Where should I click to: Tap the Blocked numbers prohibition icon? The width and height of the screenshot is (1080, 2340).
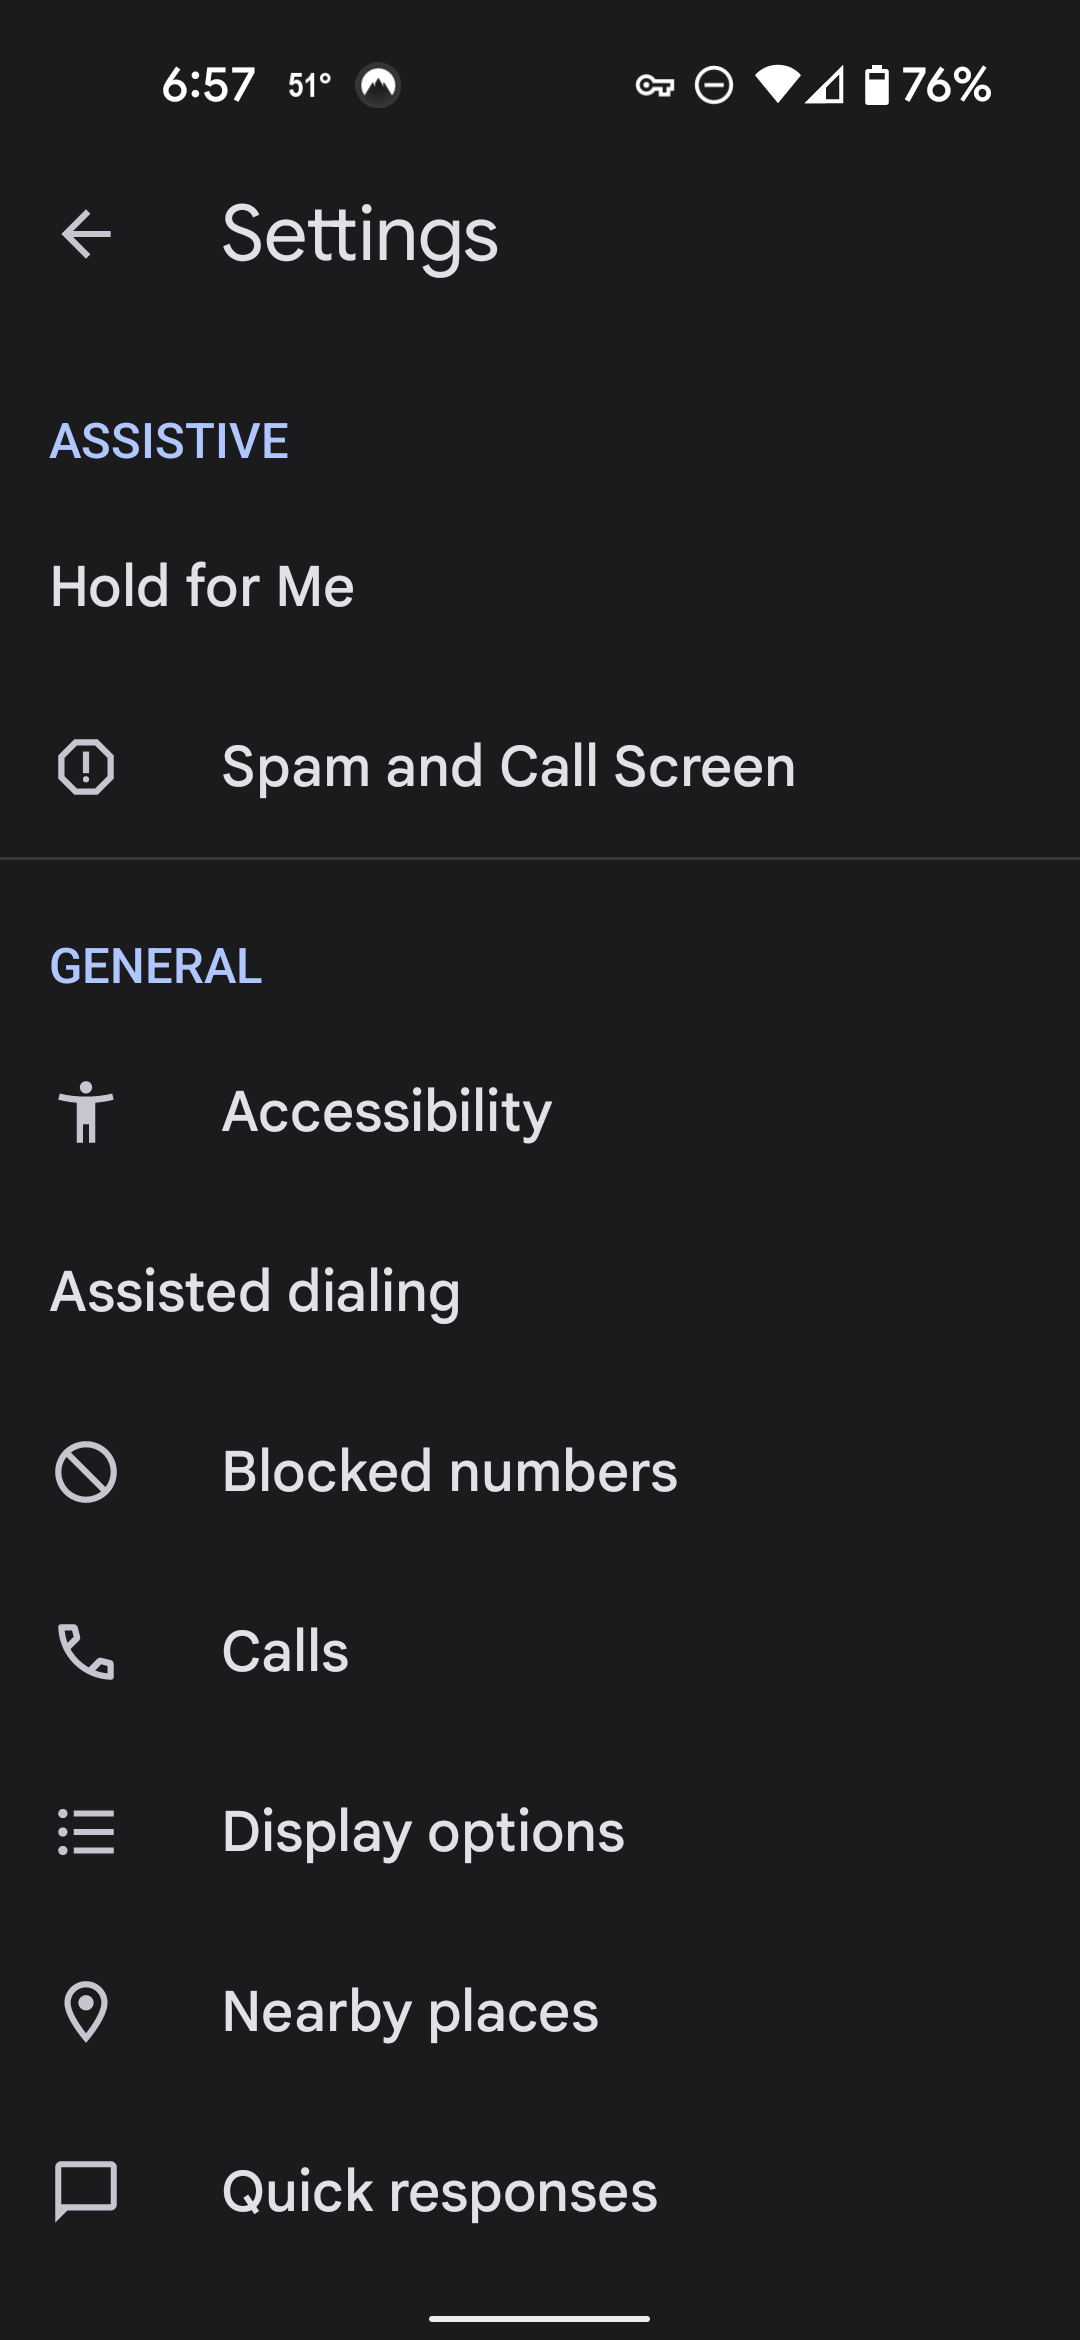click(x=86, y=1472)
